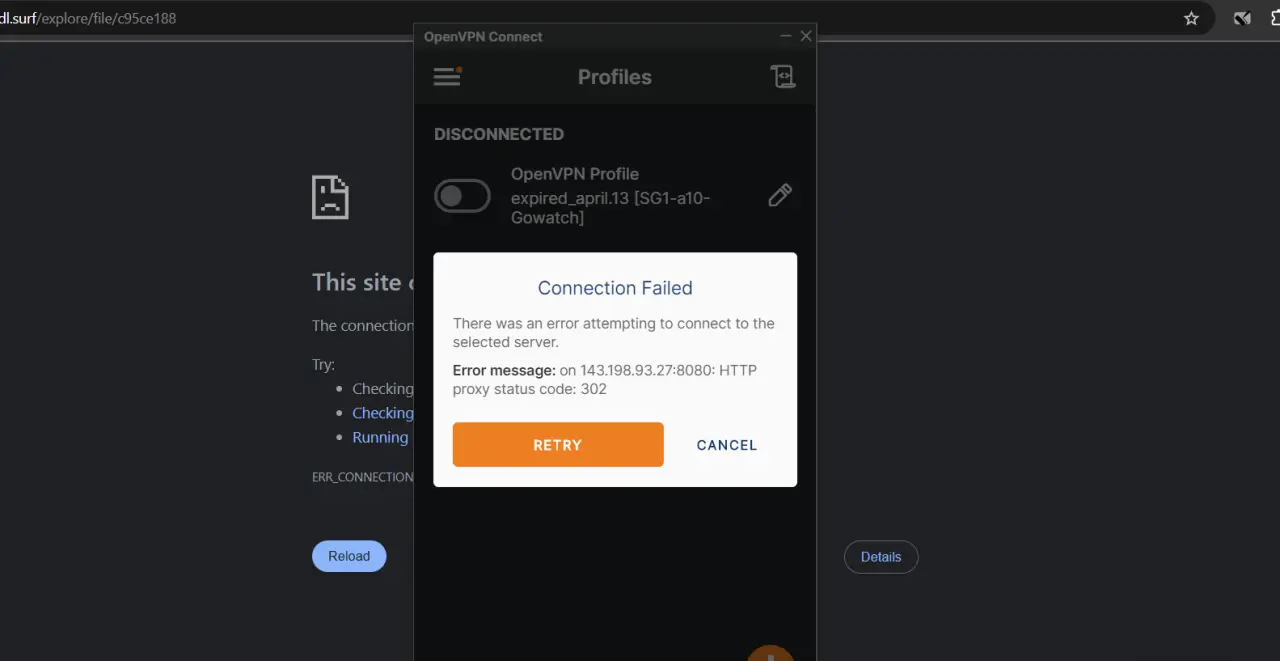Open the "Running" link on error page
The height and width of the screenshot is (661, 1280).
coord(380,437)
